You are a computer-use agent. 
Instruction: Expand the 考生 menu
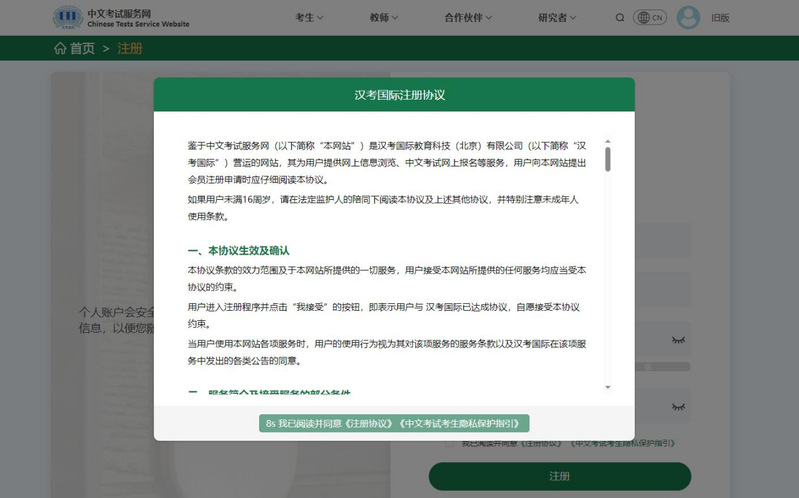[309, 17]
